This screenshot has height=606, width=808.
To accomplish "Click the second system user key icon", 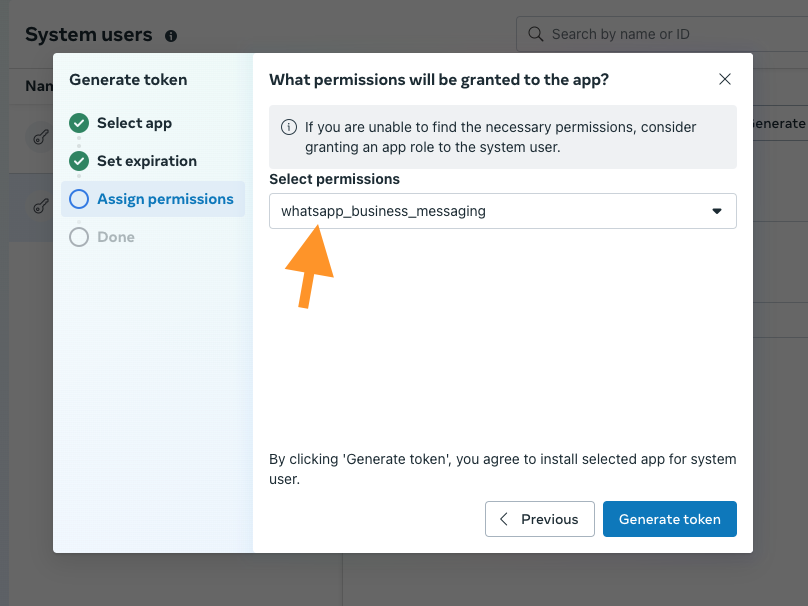I will [x=41, y=207].
